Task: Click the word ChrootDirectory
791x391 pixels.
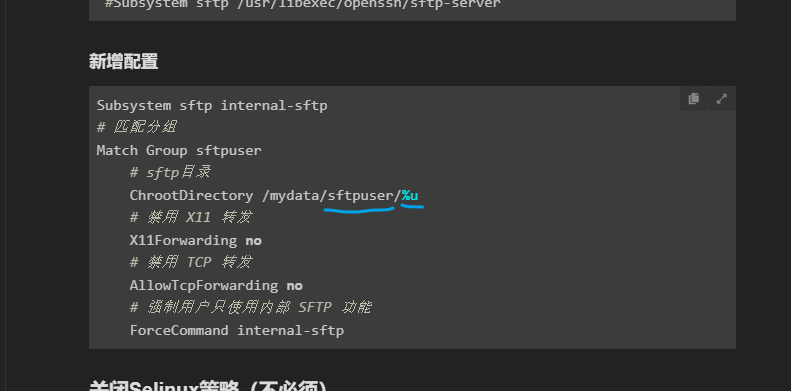Action: (x=191, y=196)
